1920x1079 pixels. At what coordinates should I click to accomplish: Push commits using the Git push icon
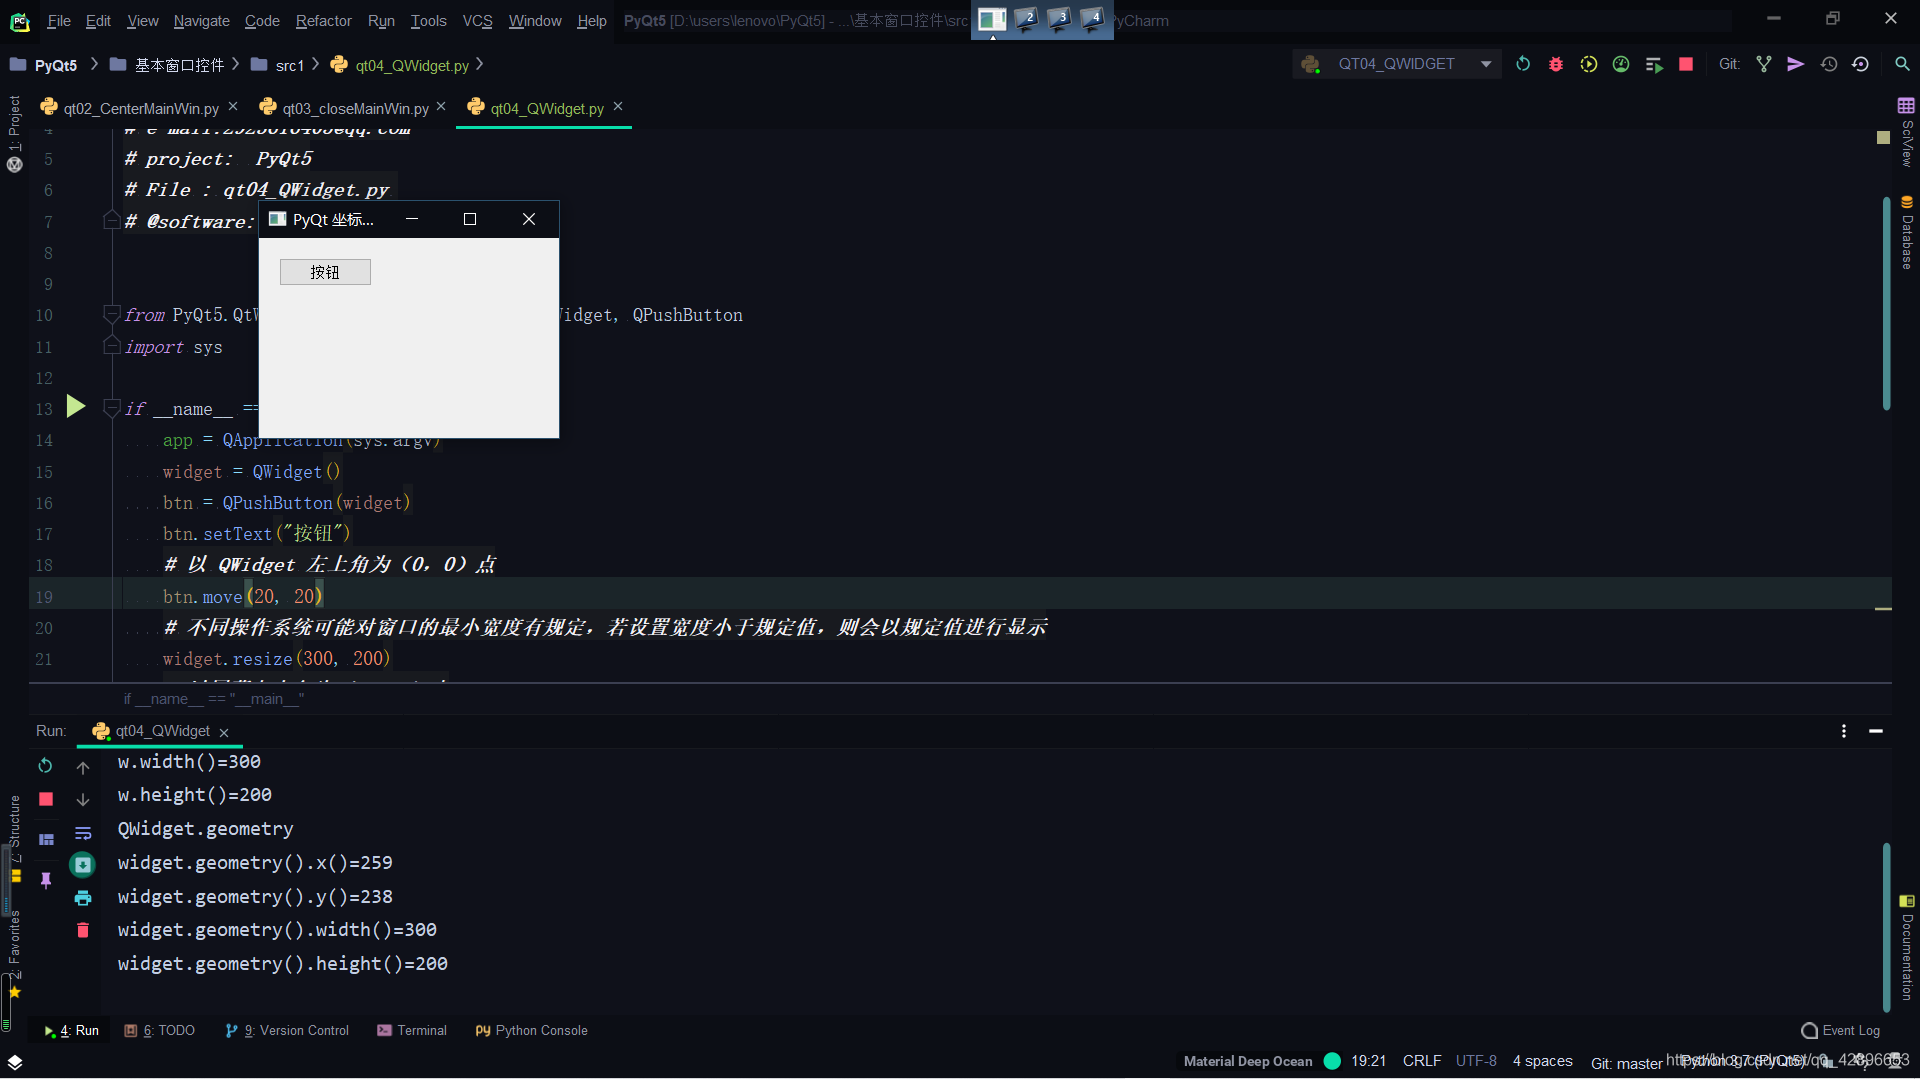[x=1795, y=63]
